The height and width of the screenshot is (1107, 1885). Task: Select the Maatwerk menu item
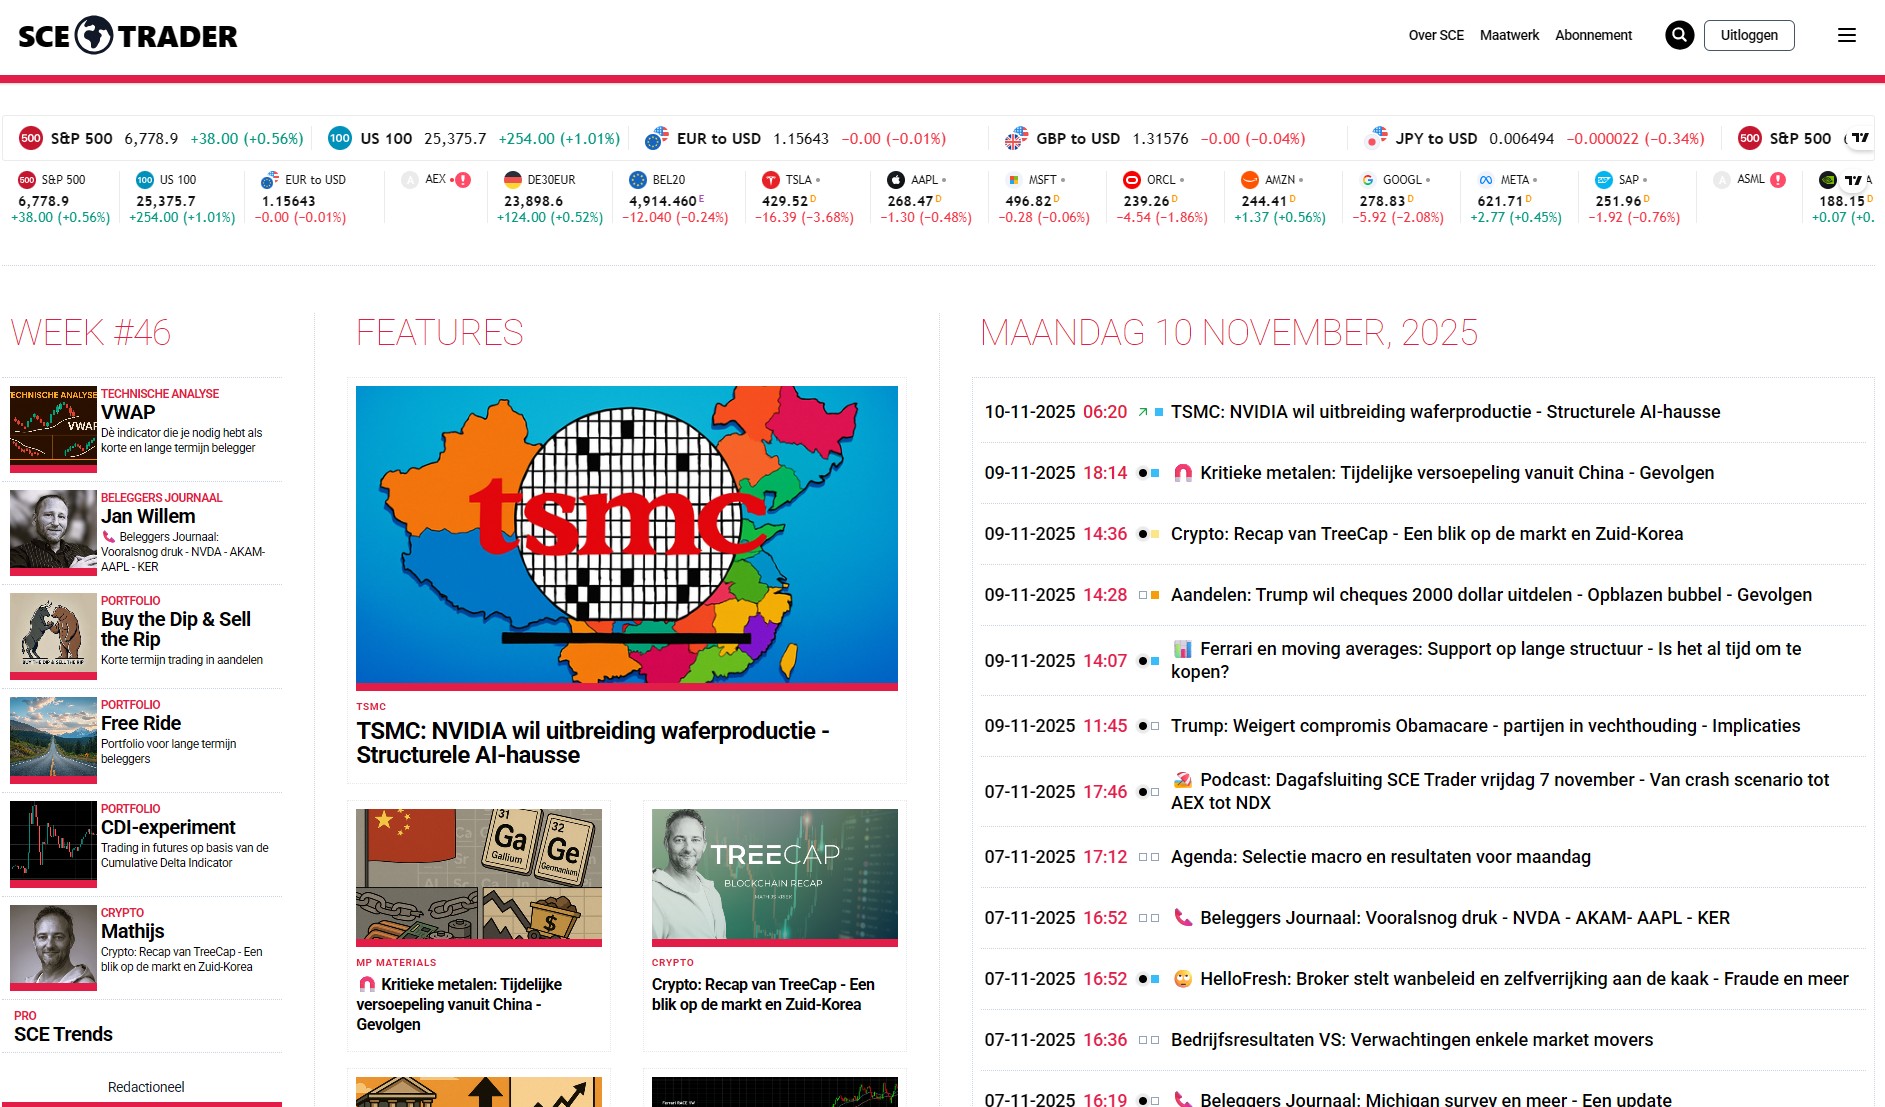coord(1509,35)
